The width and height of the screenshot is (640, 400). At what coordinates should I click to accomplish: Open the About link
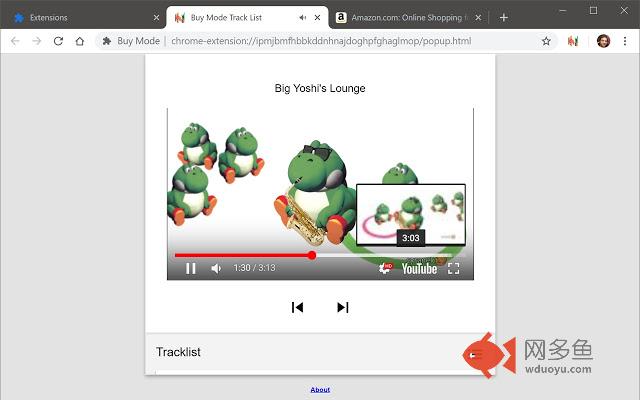320,390
